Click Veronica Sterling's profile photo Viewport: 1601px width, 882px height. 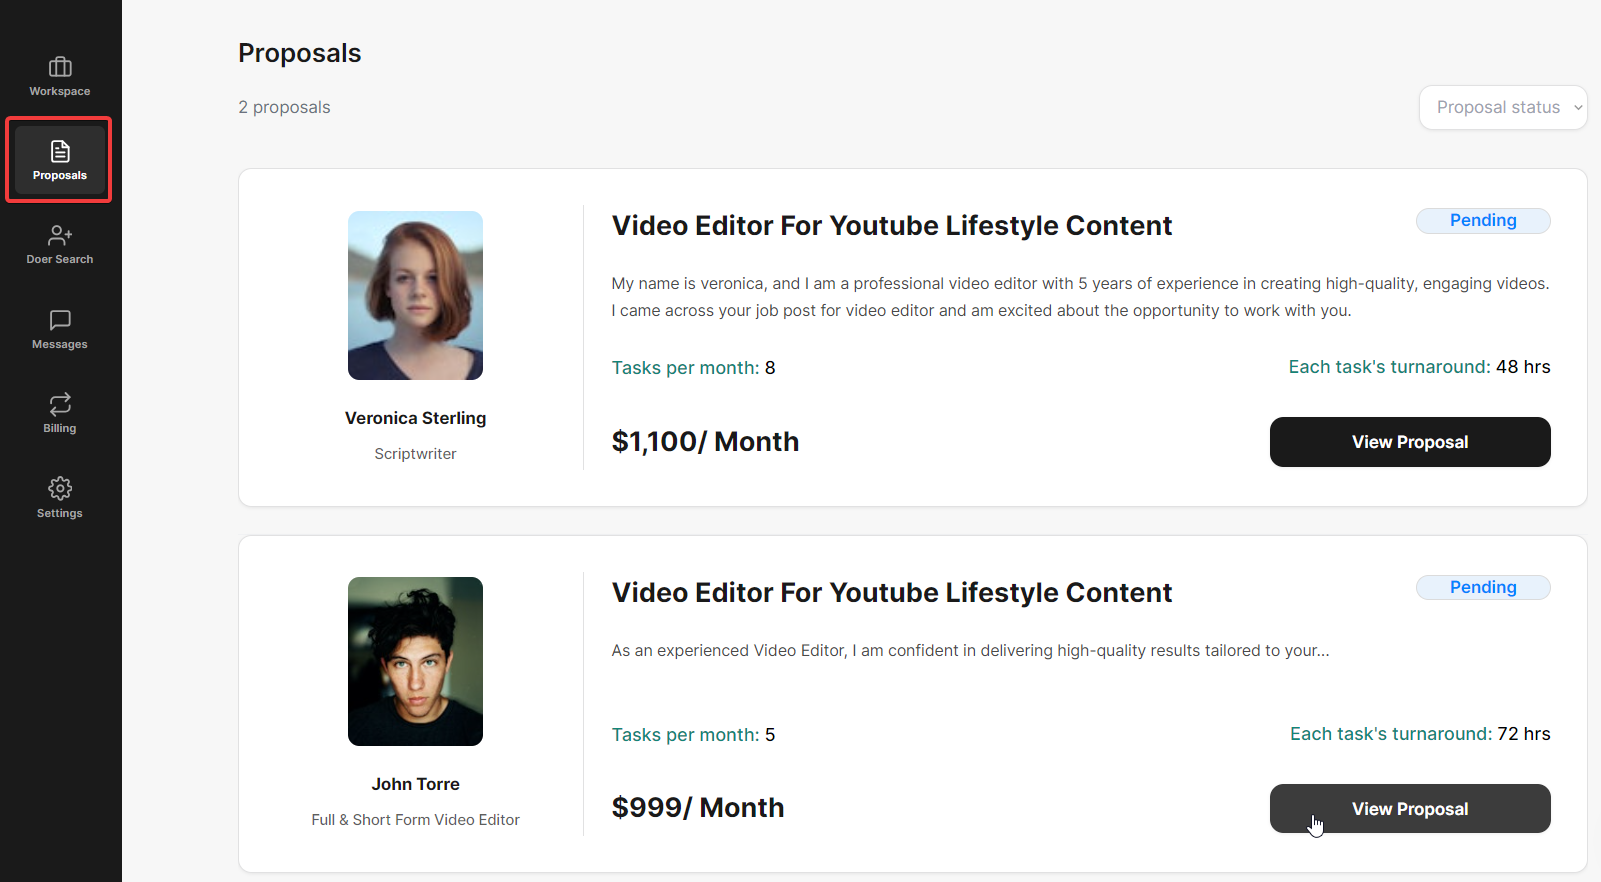pyautogui.click(x=415, y=295)
